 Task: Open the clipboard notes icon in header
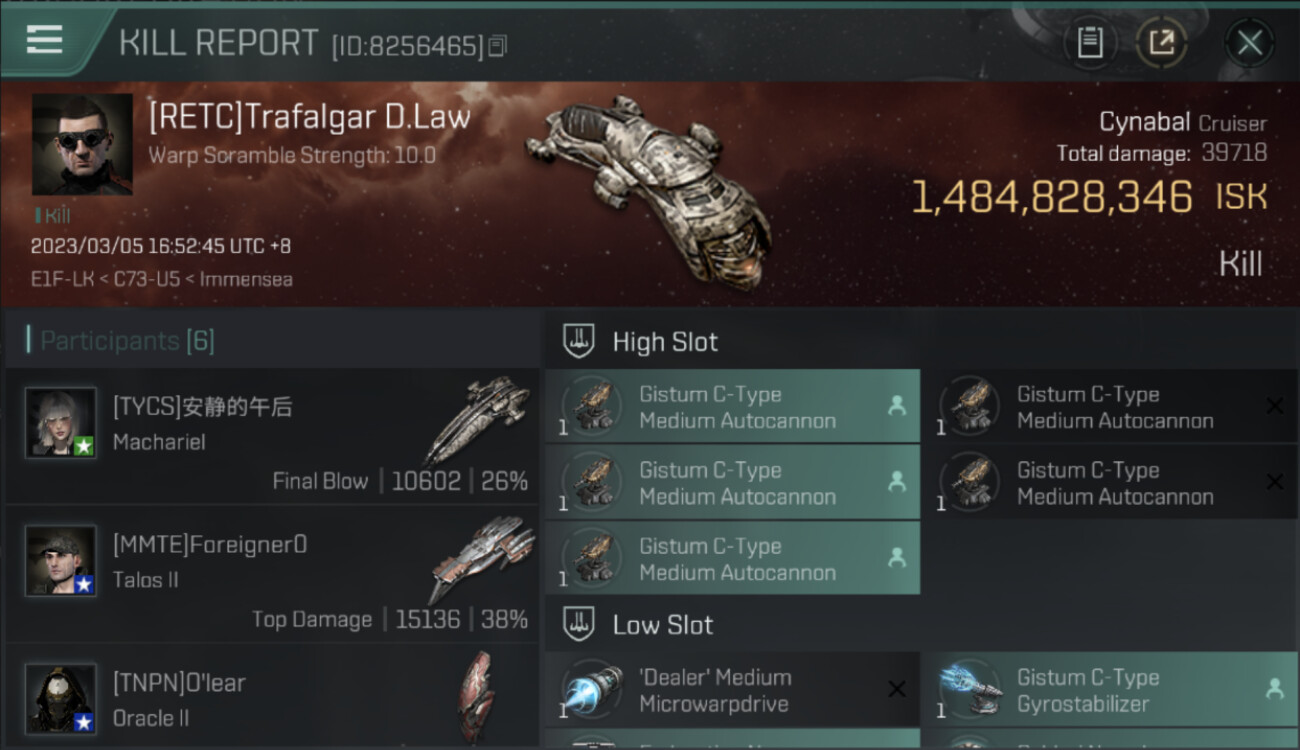point(1090,43)
